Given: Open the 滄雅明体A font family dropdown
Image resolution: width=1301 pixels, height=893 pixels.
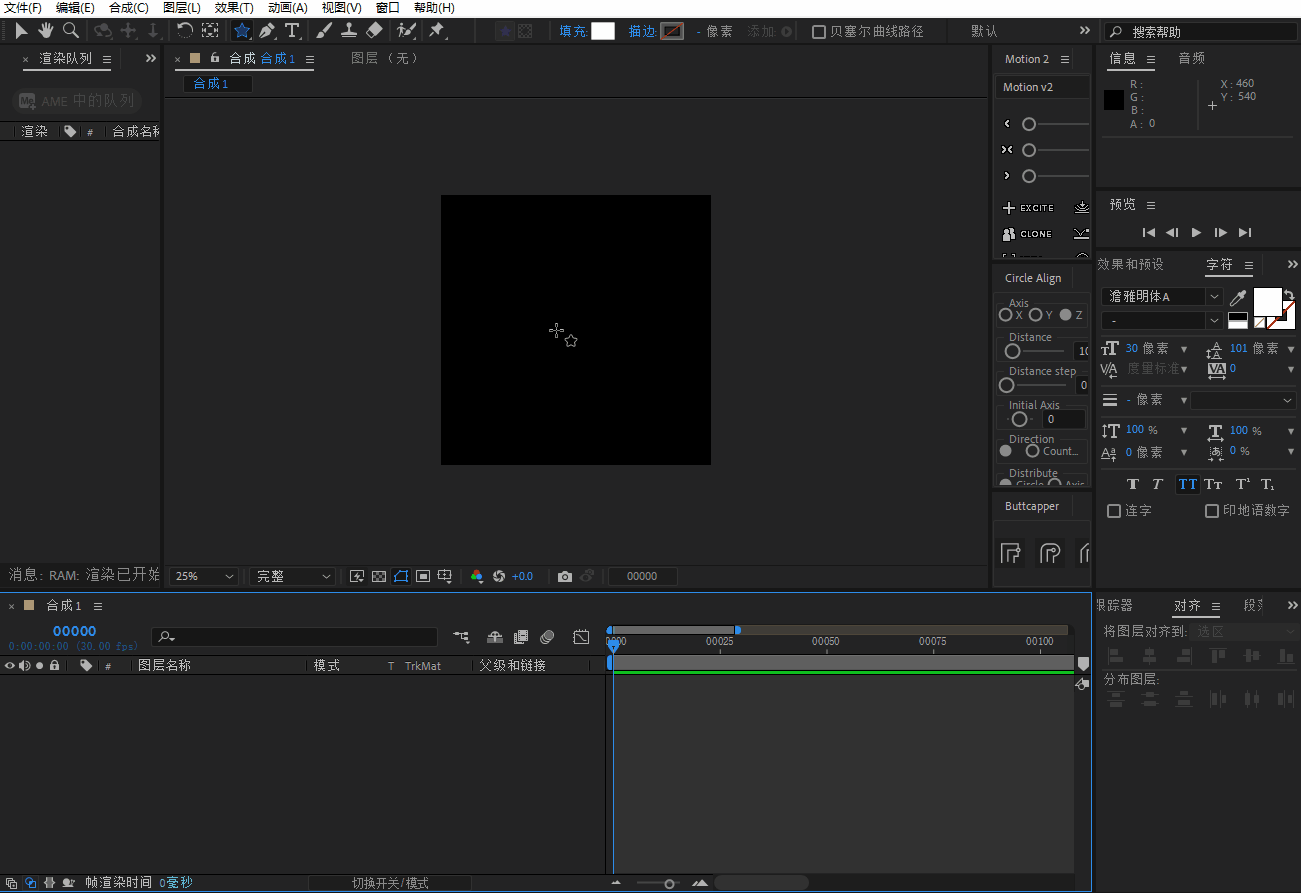Looking at the screenshot, I should click(1162, 297).
